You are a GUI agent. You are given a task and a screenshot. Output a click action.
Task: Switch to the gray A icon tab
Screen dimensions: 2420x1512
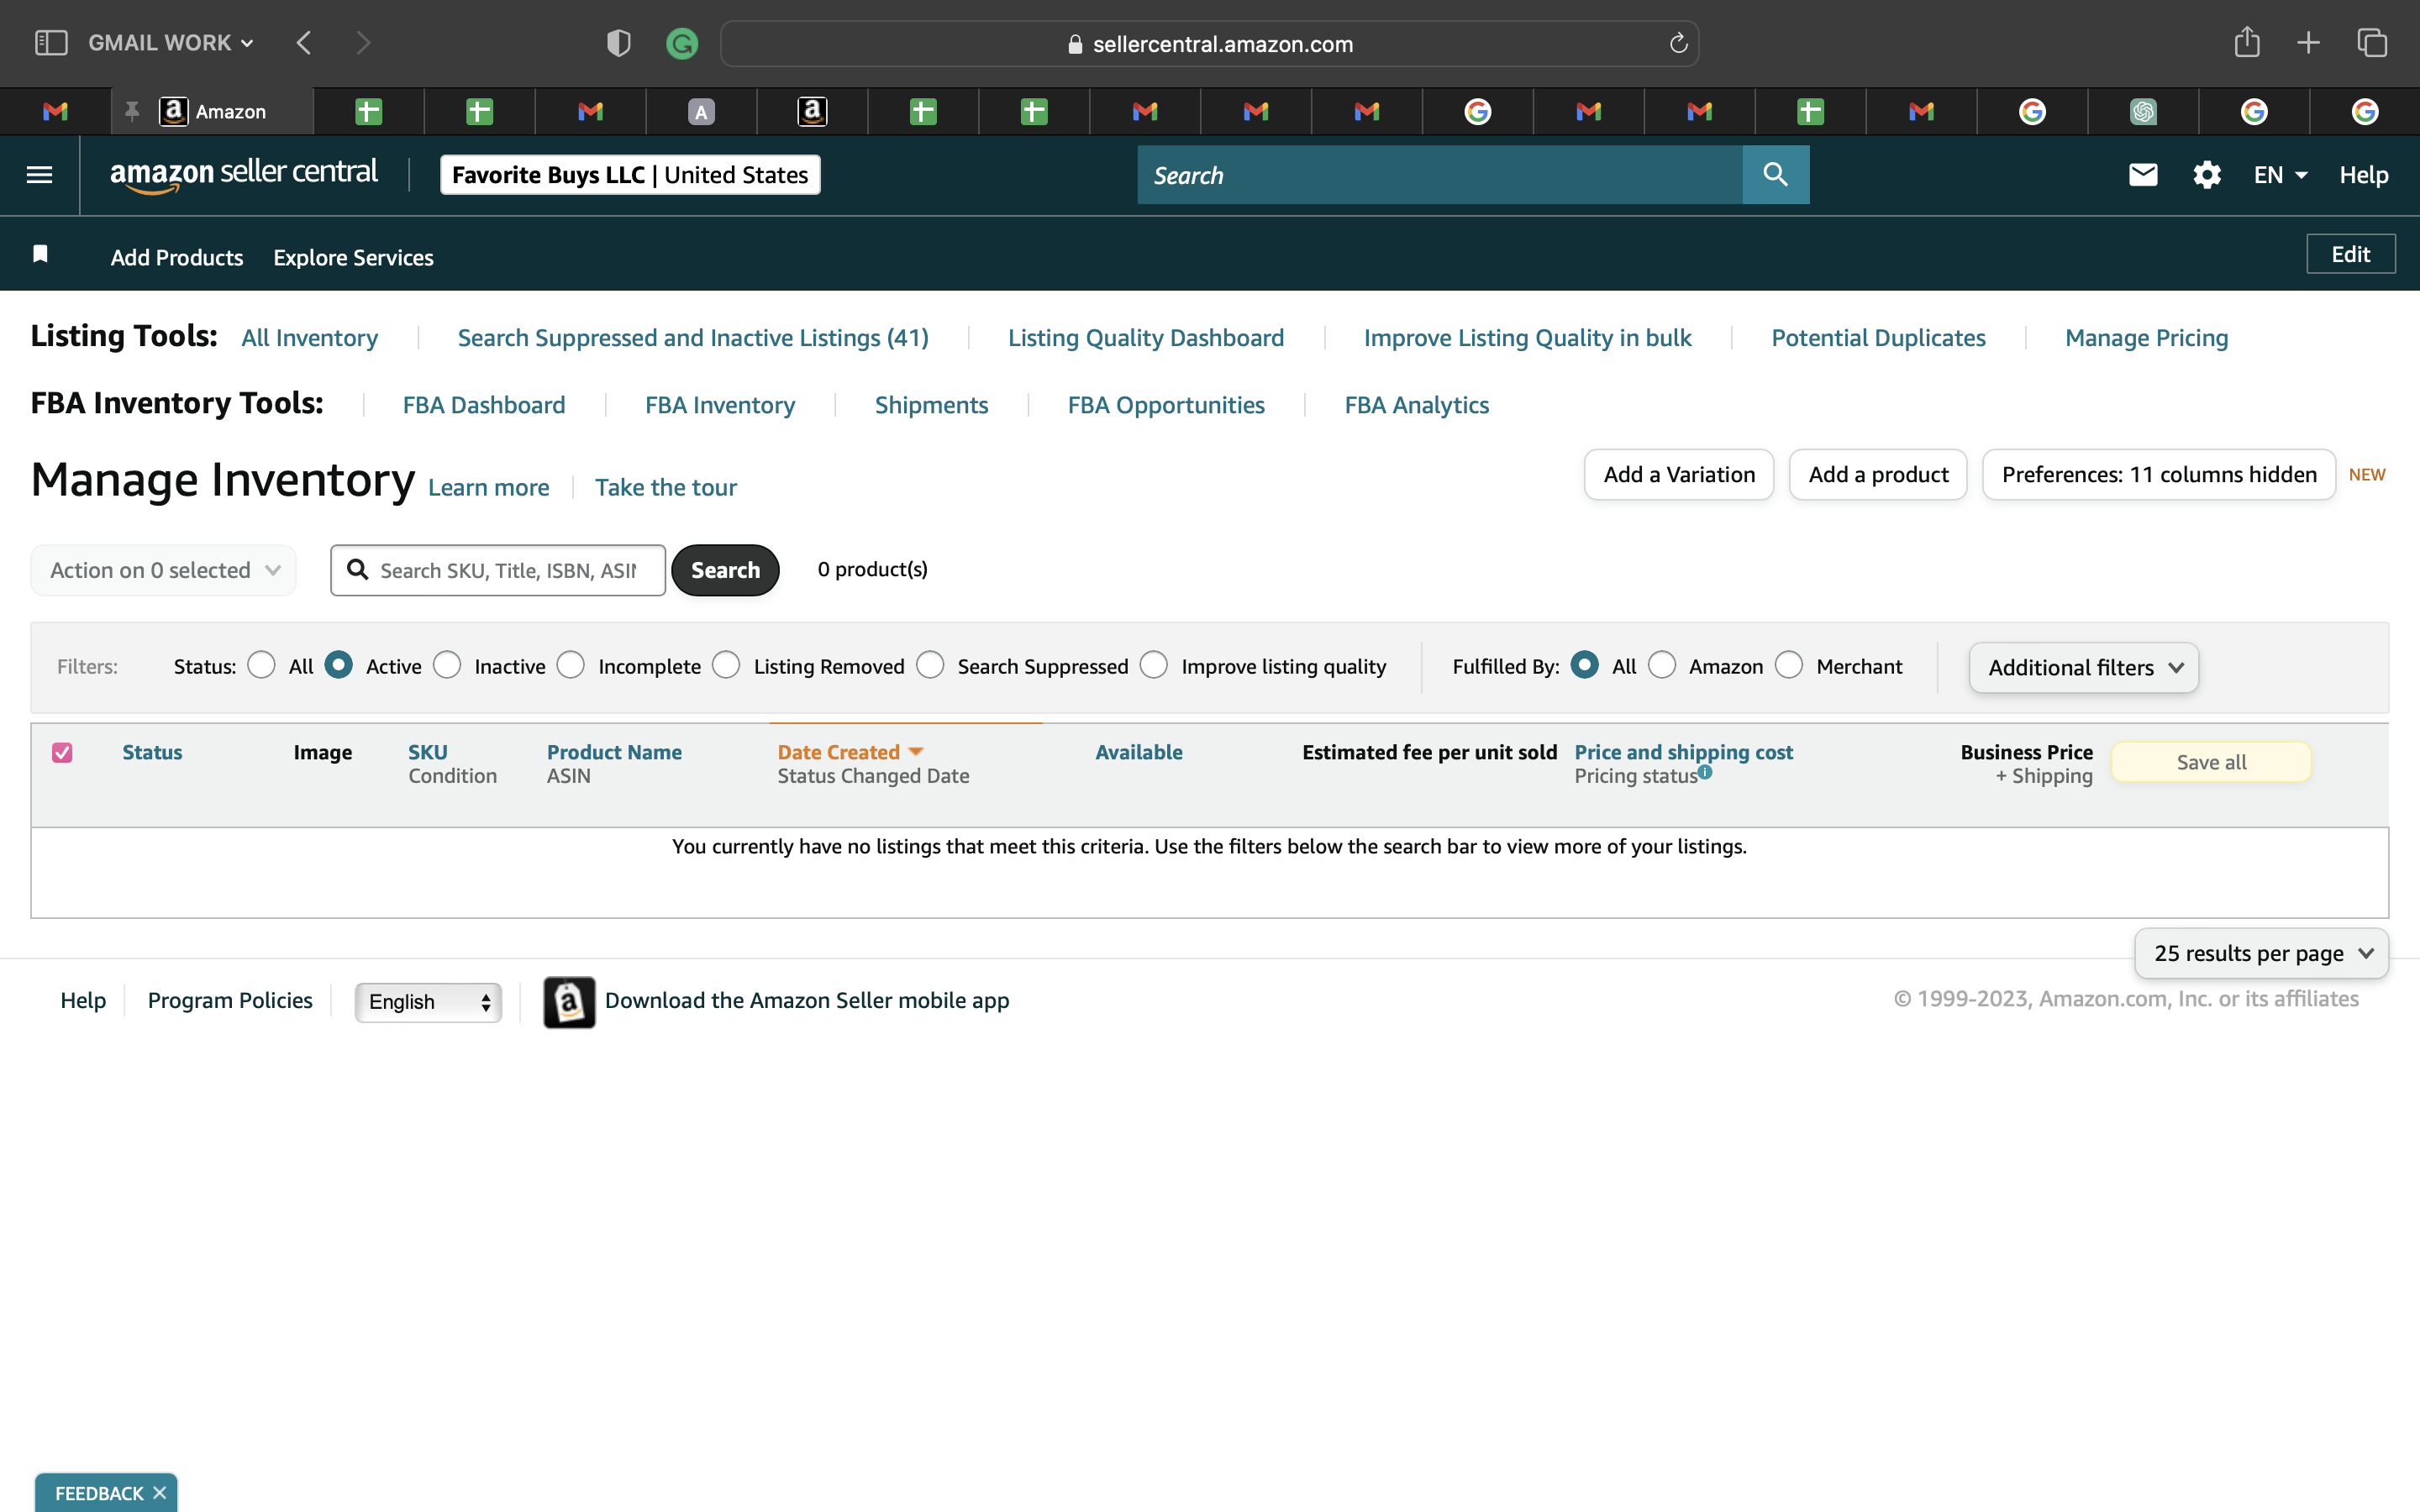701,111
